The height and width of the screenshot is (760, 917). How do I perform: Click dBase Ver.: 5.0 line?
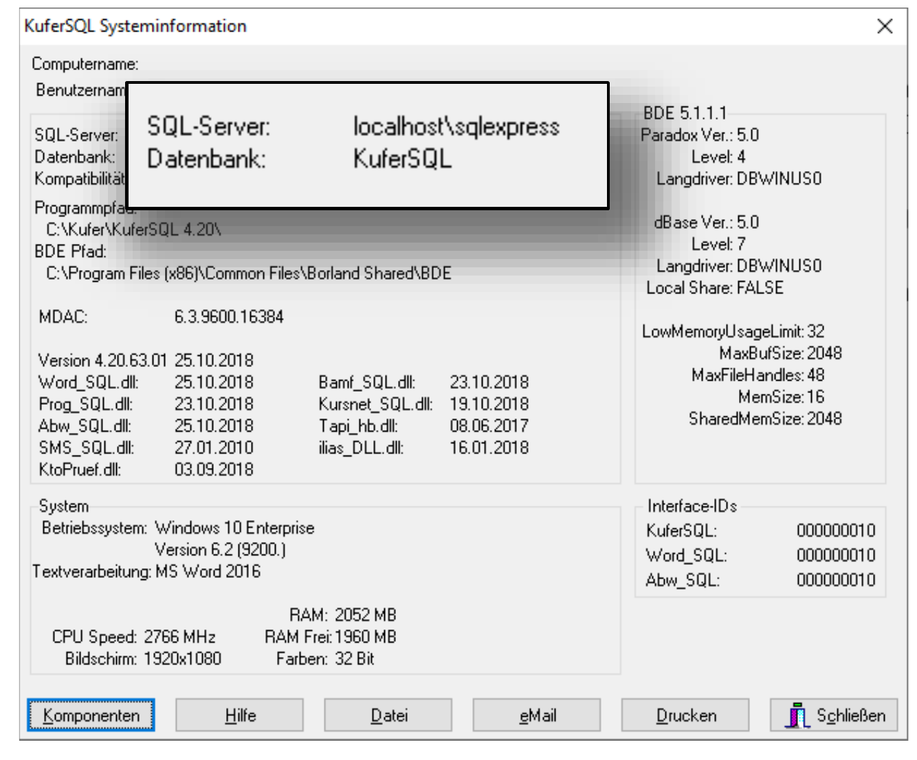(706, 222)
